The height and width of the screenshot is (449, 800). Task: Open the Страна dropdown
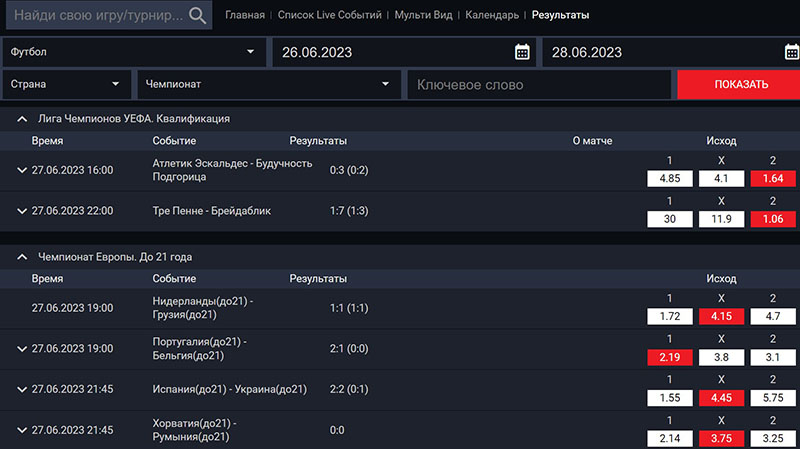67,84
